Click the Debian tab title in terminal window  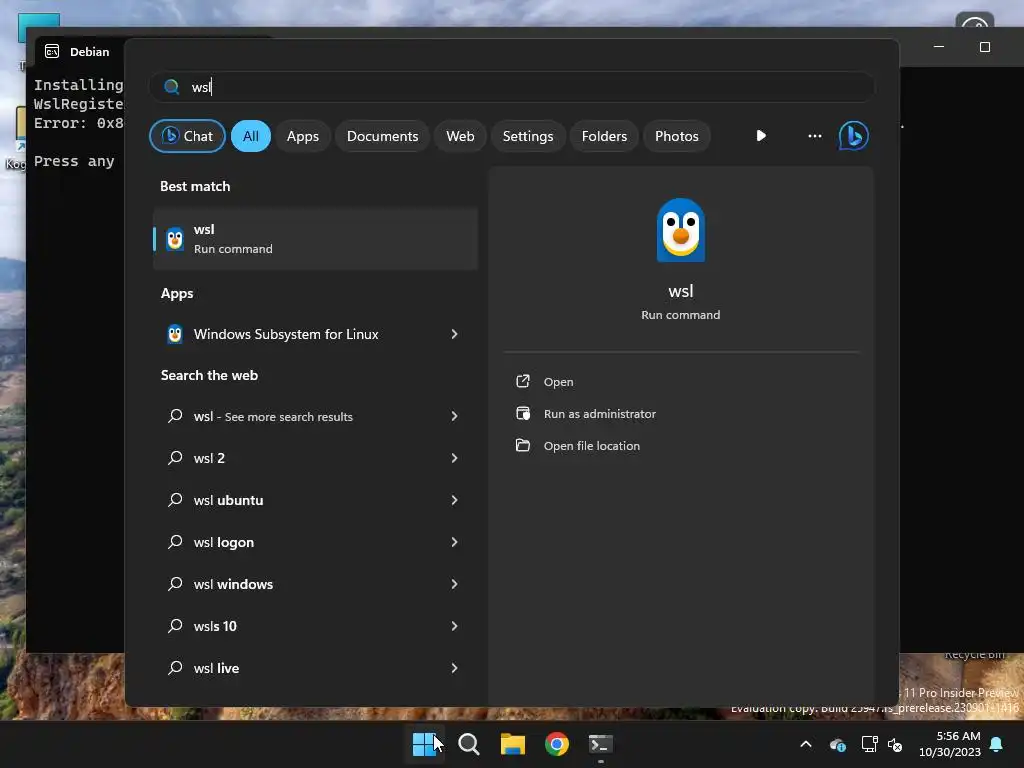click(x=89, y=52)
